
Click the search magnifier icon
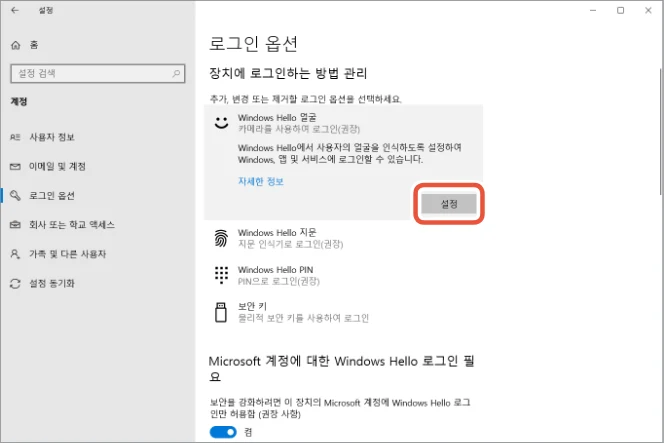click(x=176, y=73)
